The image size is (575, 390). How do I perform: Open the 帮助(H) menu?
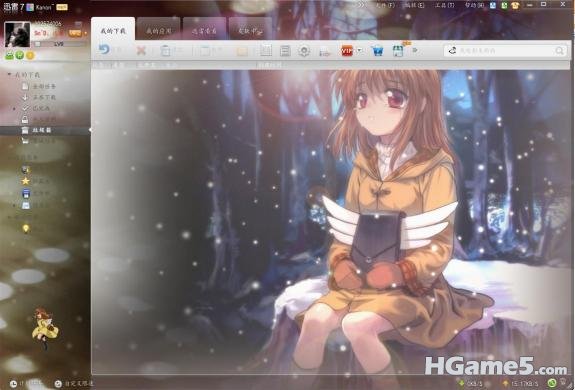tap(475, 5)
